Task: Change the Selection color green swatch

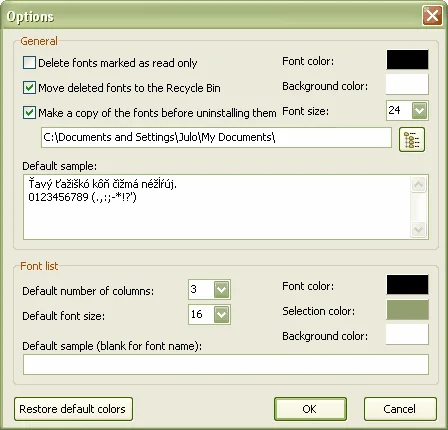Action: pyautogui.click(x=407, y=310)
